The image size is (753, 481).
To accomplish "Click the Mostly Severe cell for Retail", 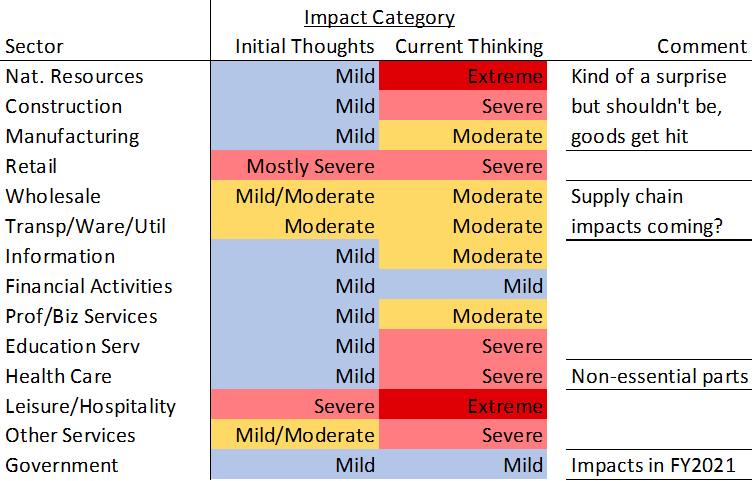I will coord(295,166).
